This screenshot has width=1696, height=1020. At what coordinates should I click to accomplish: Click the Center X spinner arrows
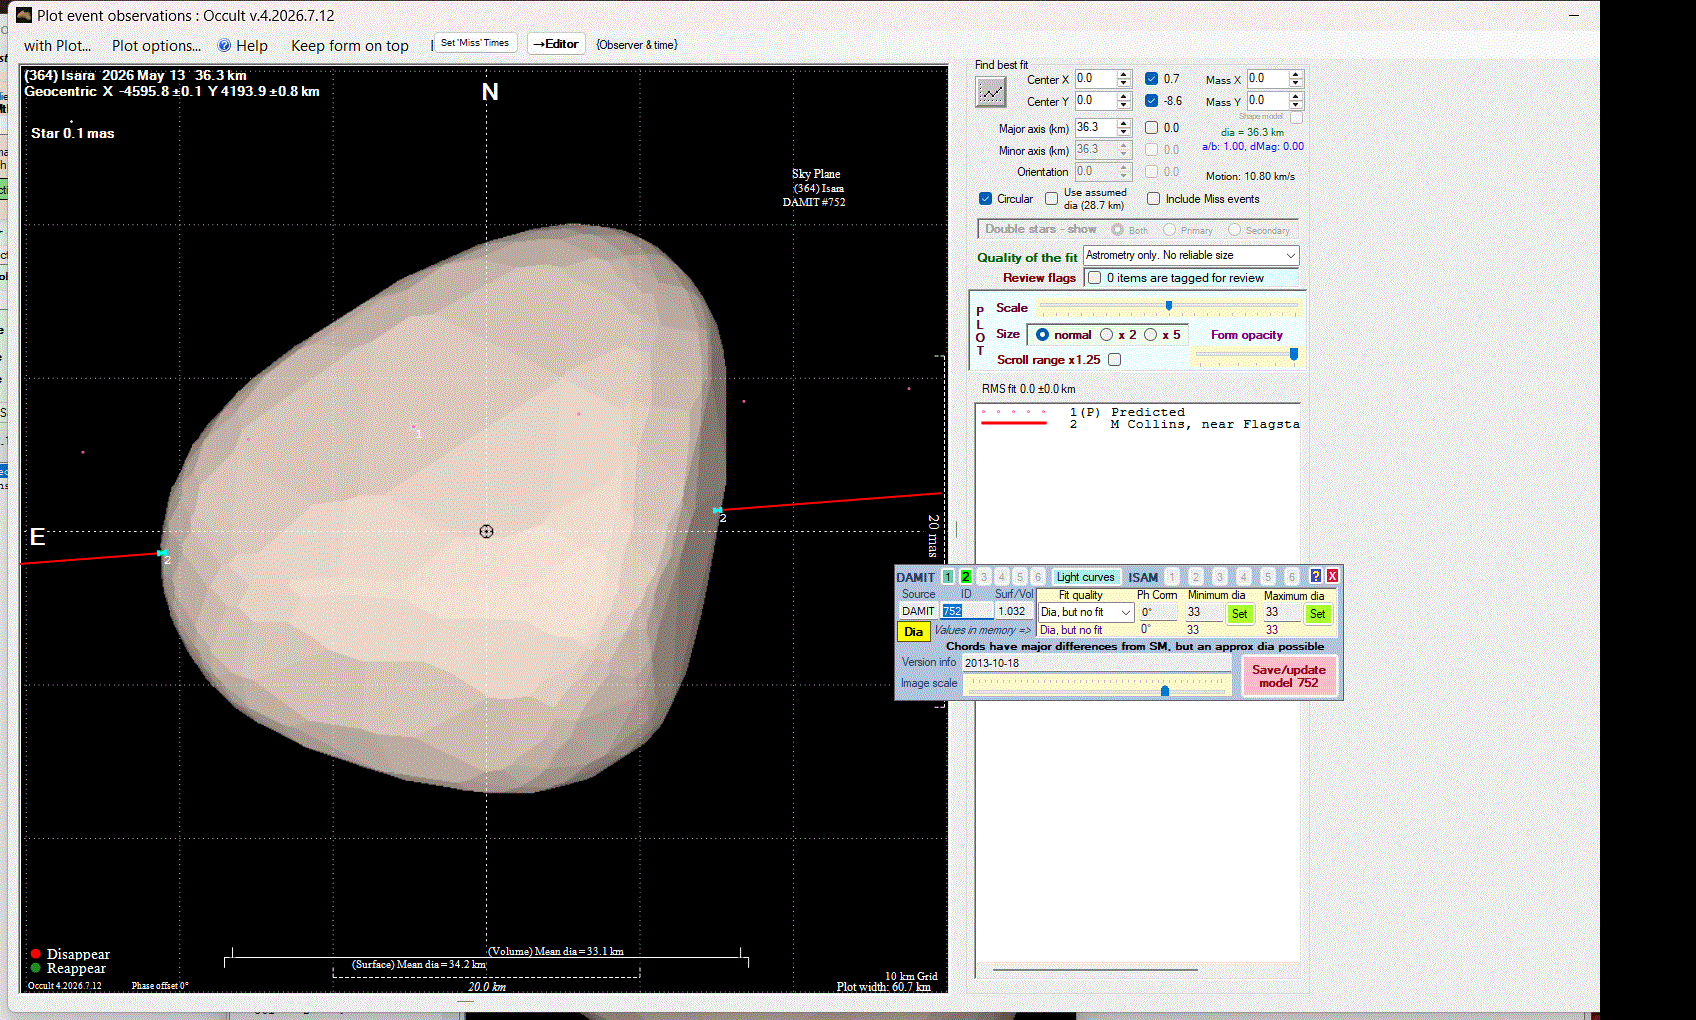(1124, 78)
